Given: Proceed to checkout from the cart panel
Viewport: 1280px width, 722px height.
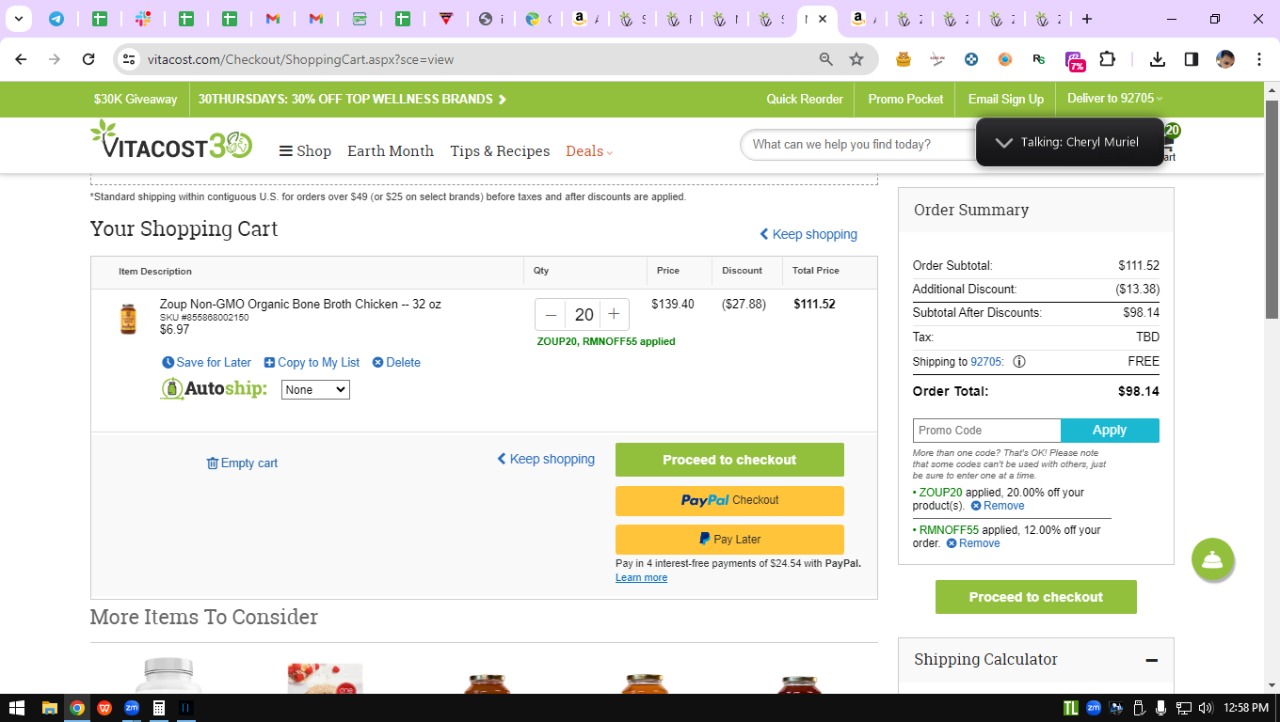Looking at the screenshot, I should 730,460.
